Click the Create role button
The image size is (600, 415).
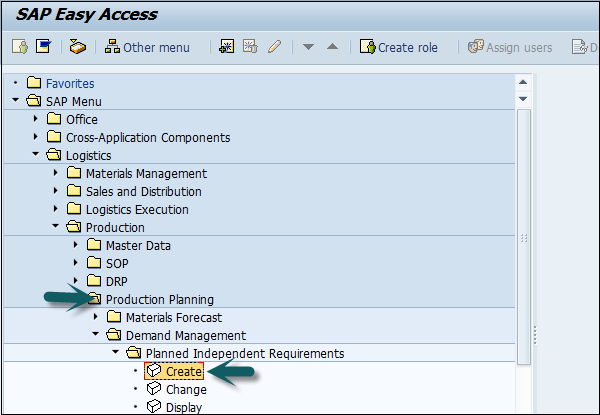(399, 47)
